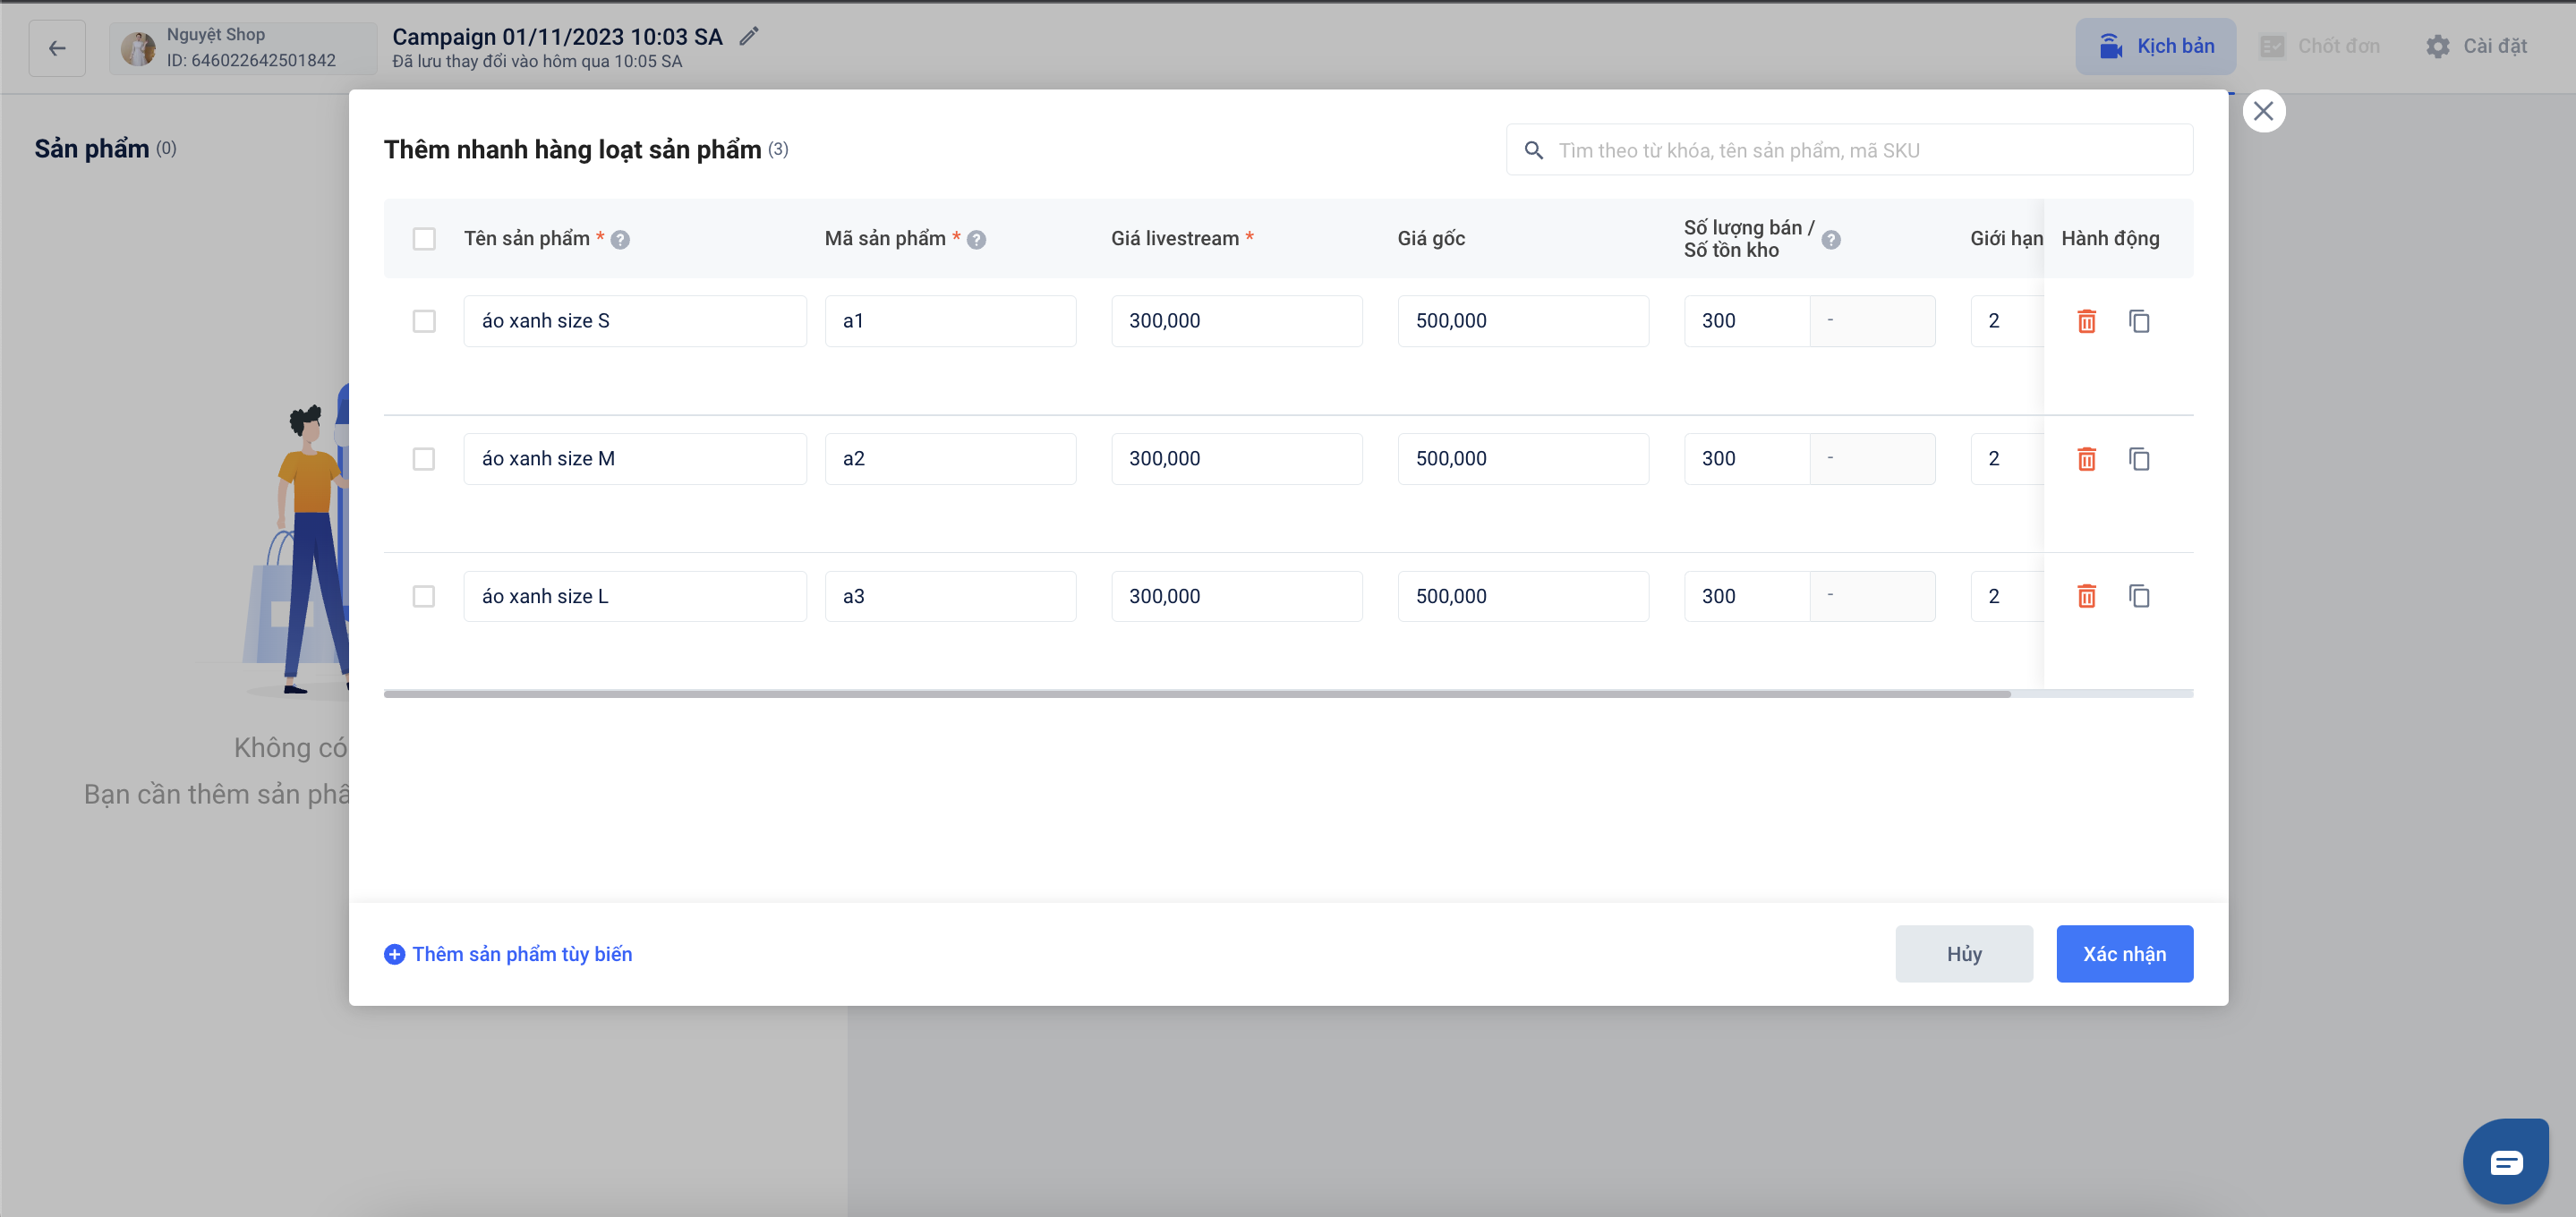Duplicate the áo xanh size M product
This screenshot has width=2576, height=1217.
point(2139,459)
